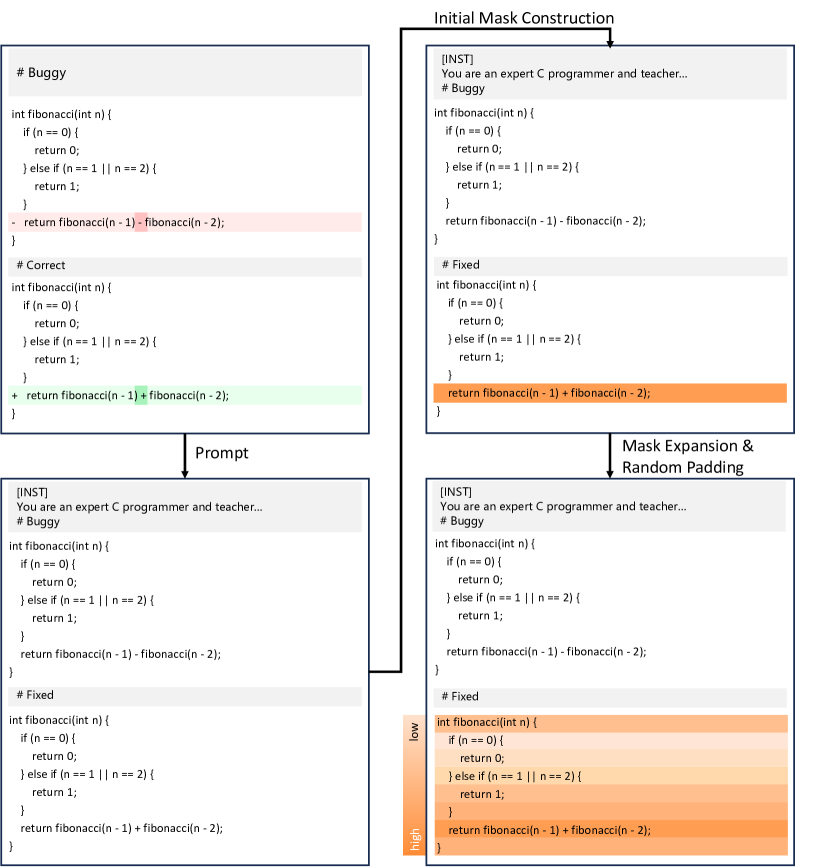
Task: Click the arrowhead entering the top-right panel
Action: pyautogui.click(x=609, y=40)
